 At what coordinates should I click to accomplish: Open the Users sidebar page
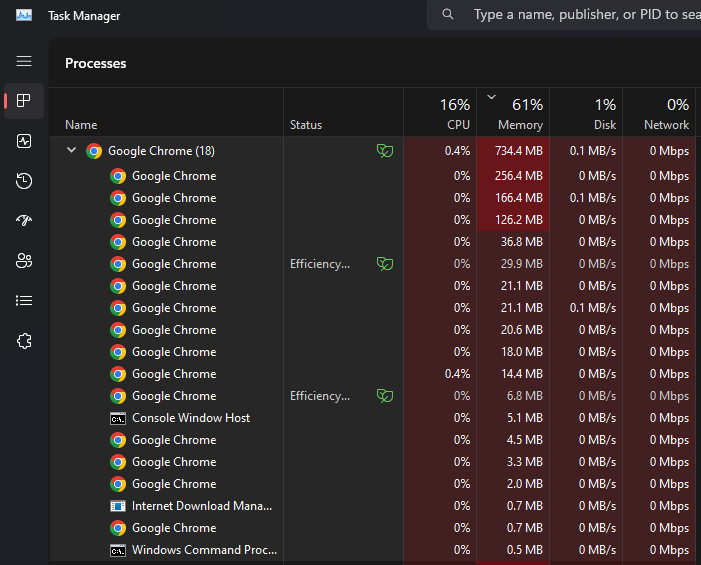click(x=24, y=261)
